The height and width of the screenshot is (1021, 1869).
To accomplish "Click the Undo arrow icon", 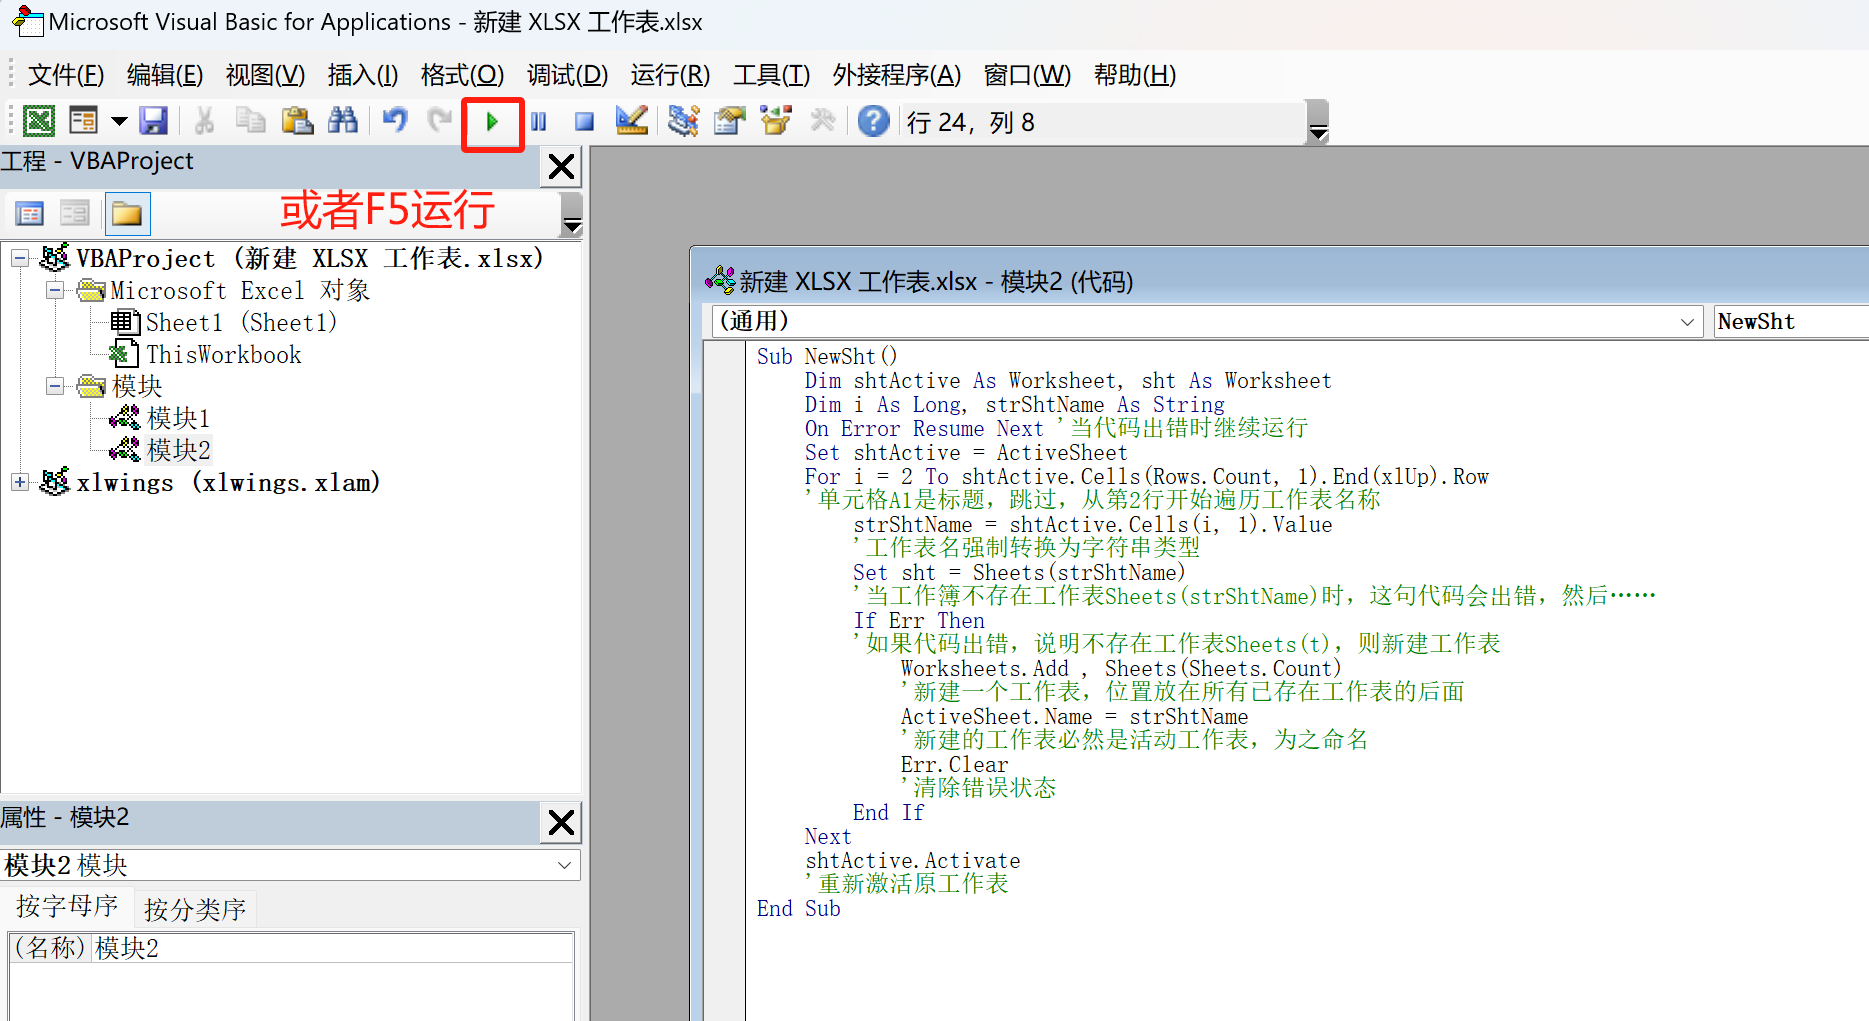I will [x=395, y=122].
